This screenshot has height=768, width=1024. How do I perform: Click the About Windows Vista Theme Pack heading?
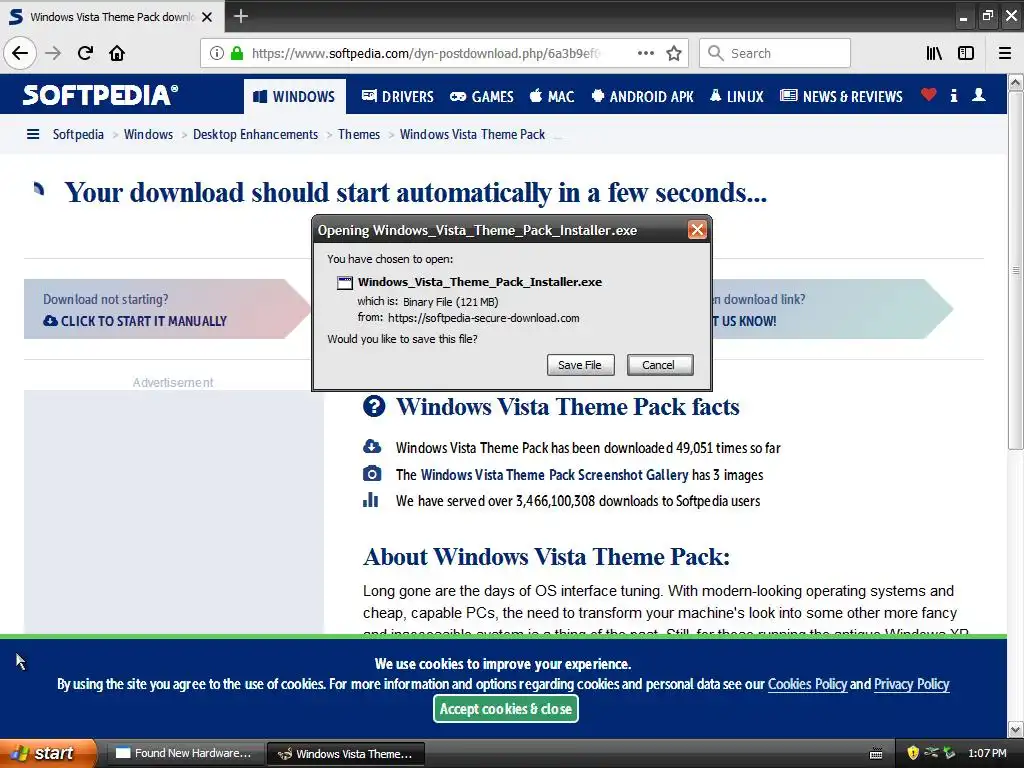tap(546, 556)
